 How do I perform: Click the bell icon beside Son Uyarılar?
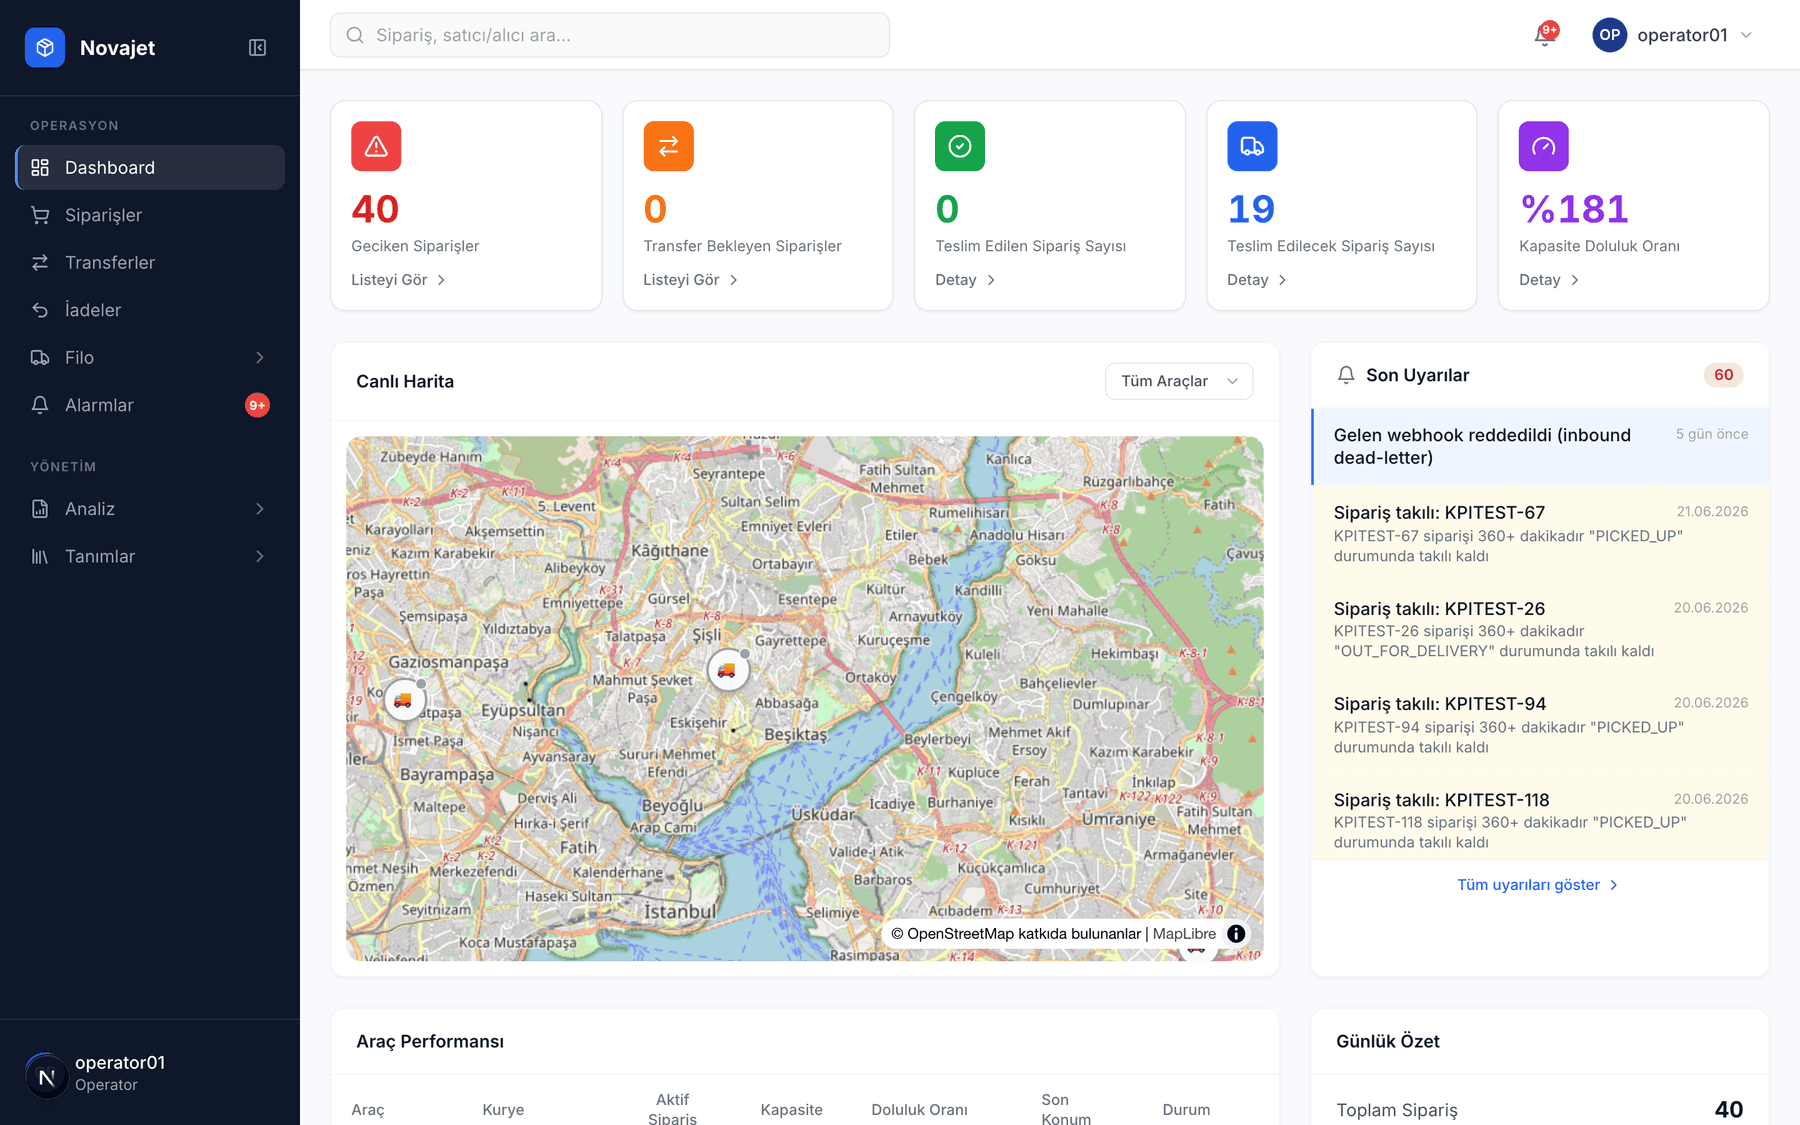point(1346,375)
